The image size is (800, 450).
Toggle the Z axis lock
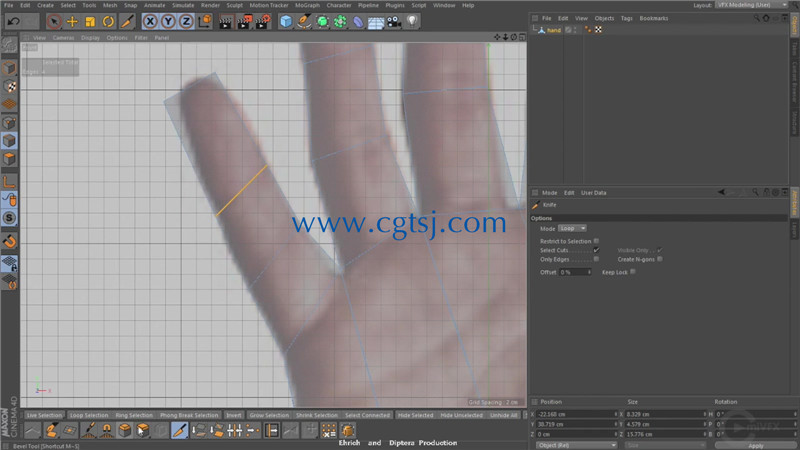186,21
